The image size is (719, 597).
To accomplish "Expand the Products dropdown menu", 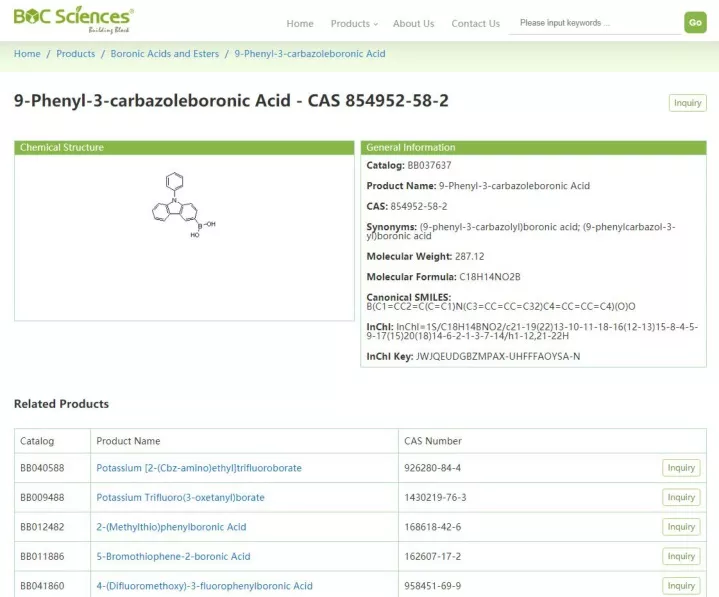I will tap(354, 23).
